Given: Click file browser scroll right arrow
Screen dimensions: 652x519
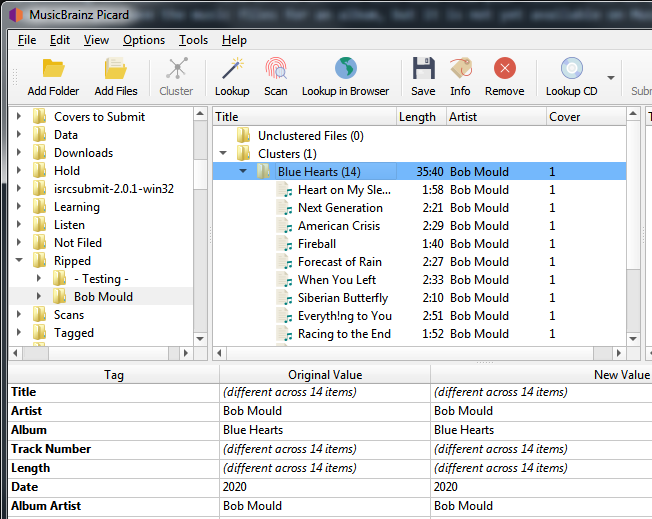Looking at the screenshot, I should click(186, 353).
